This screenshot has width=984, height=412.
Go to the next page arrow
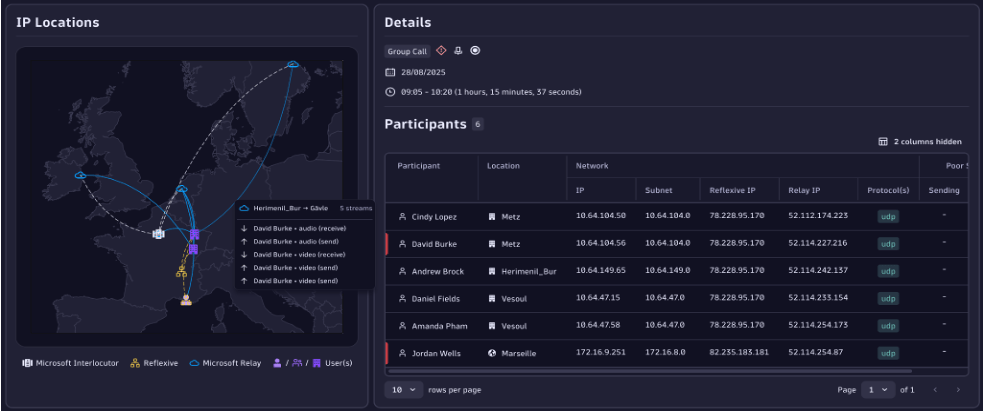click(x=958, y=389)
